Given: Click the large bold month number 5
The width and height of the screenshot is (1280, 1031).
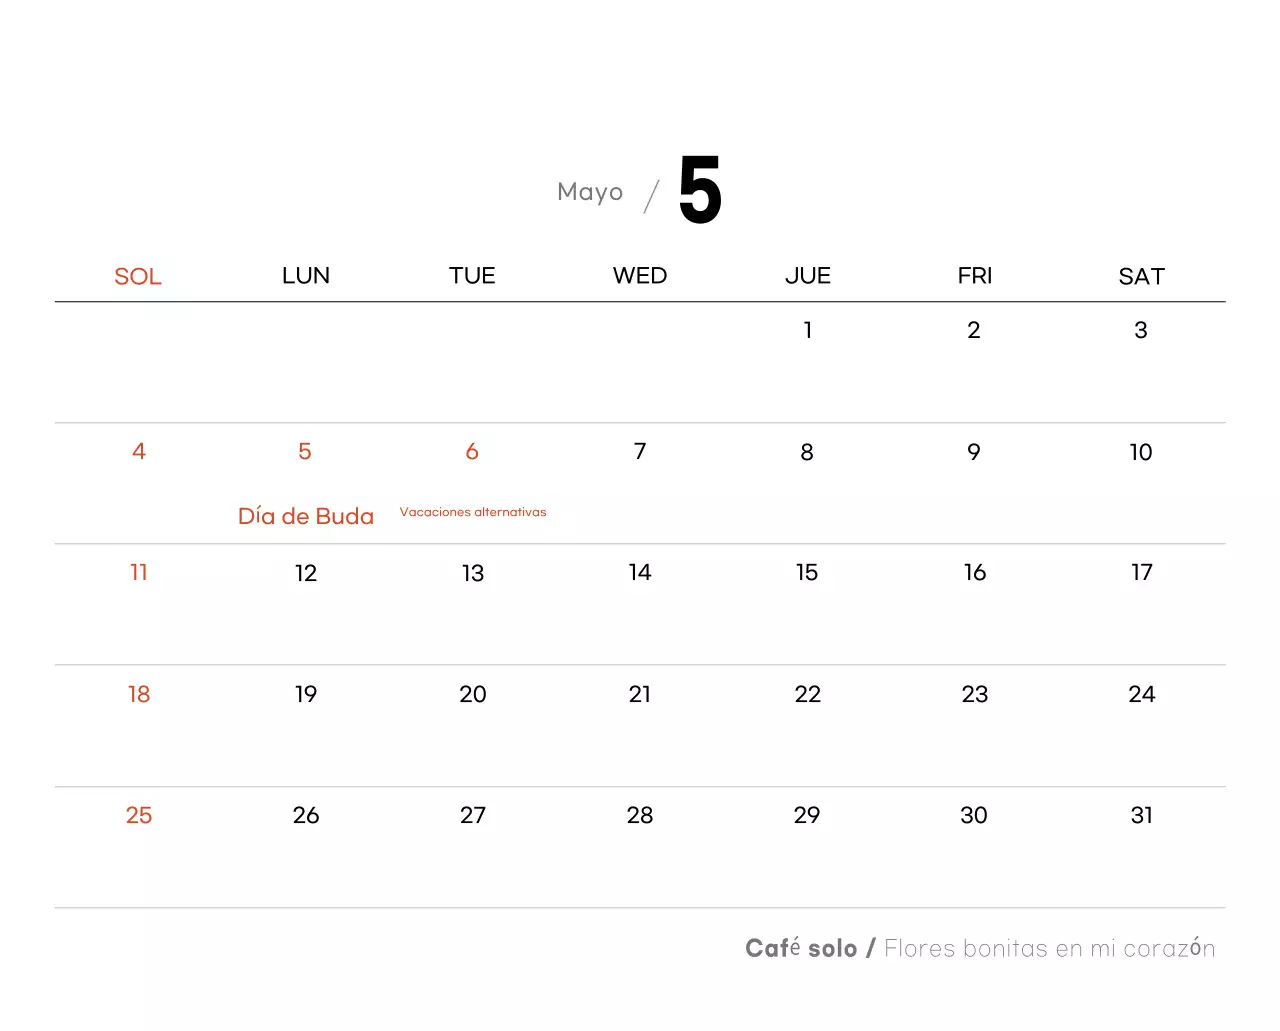Looking at the screenshot, I should coord(700,190).
